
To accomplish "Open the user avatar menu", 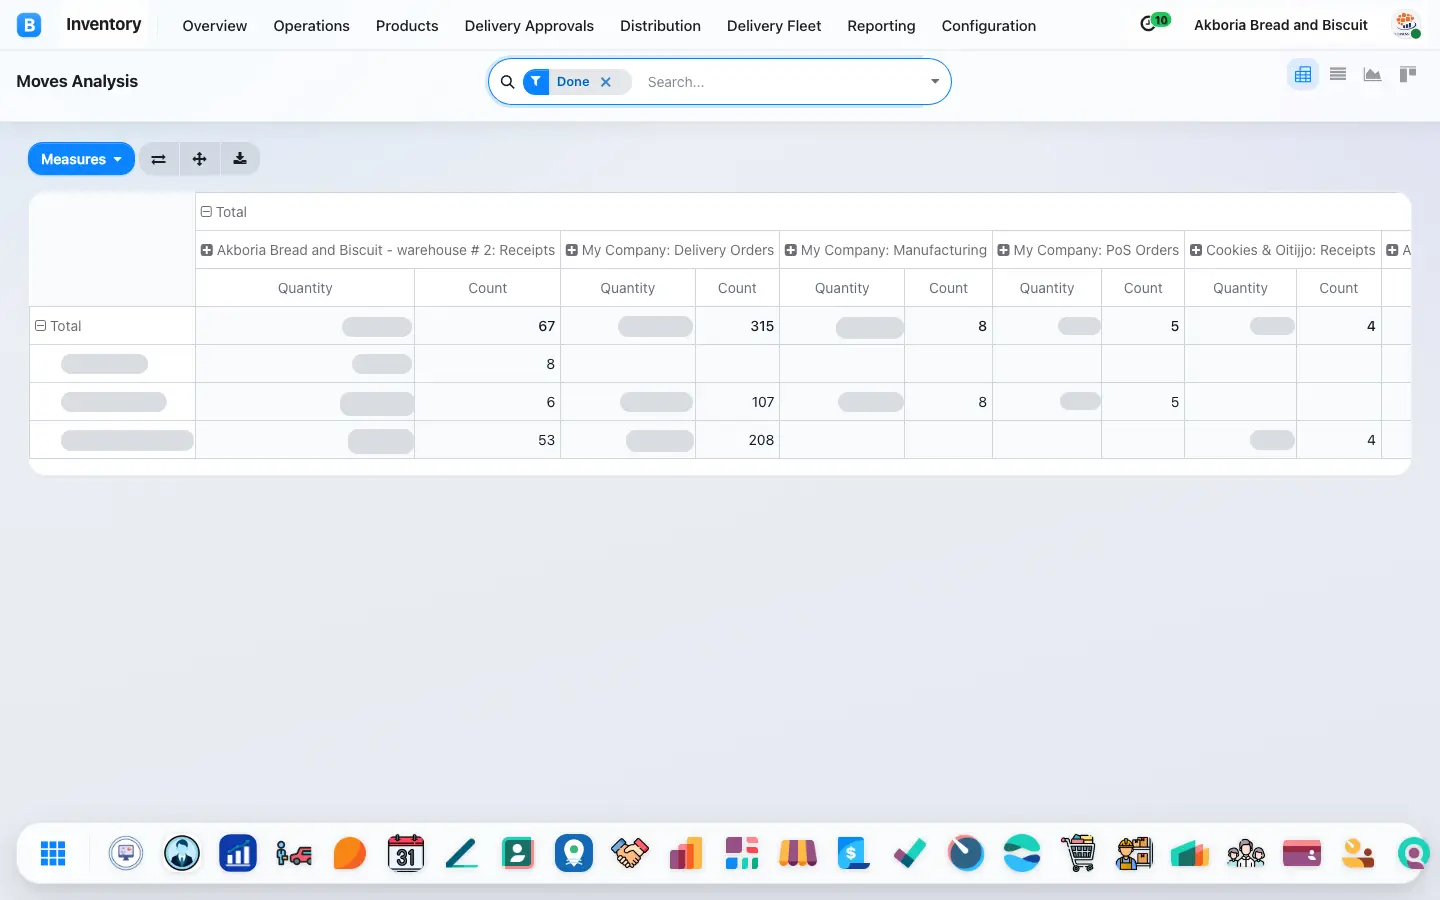I will click(1407, 25).
